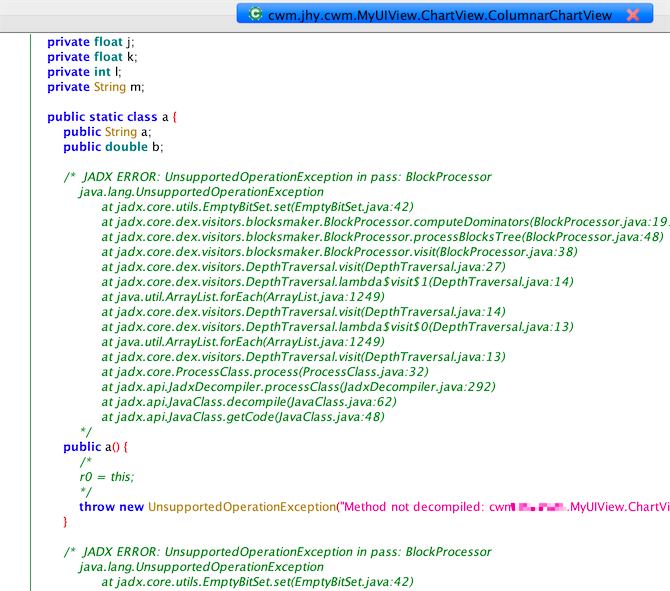Click the 'BlockProcessor.computeDominators' stack line
670x591 pixels.
[385, 222]
